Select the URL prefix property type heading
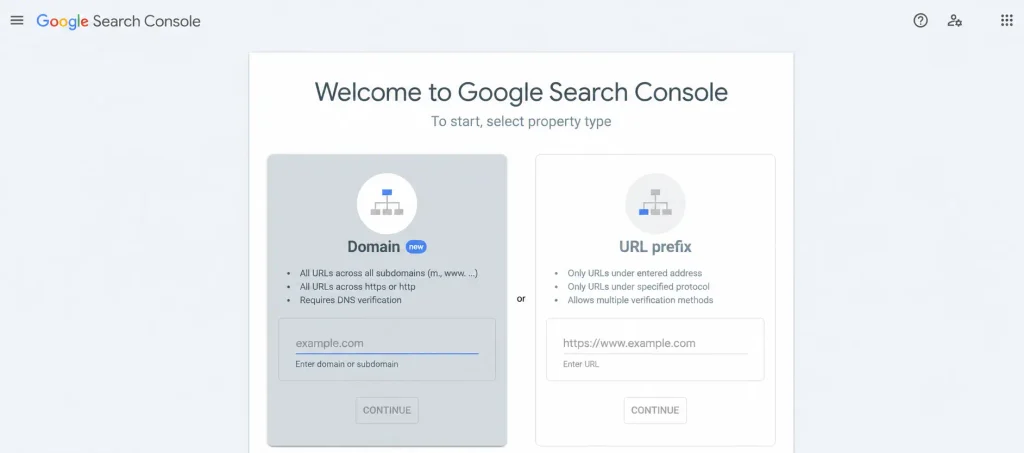Screen dimensions: 1024x453 point(655,247)
